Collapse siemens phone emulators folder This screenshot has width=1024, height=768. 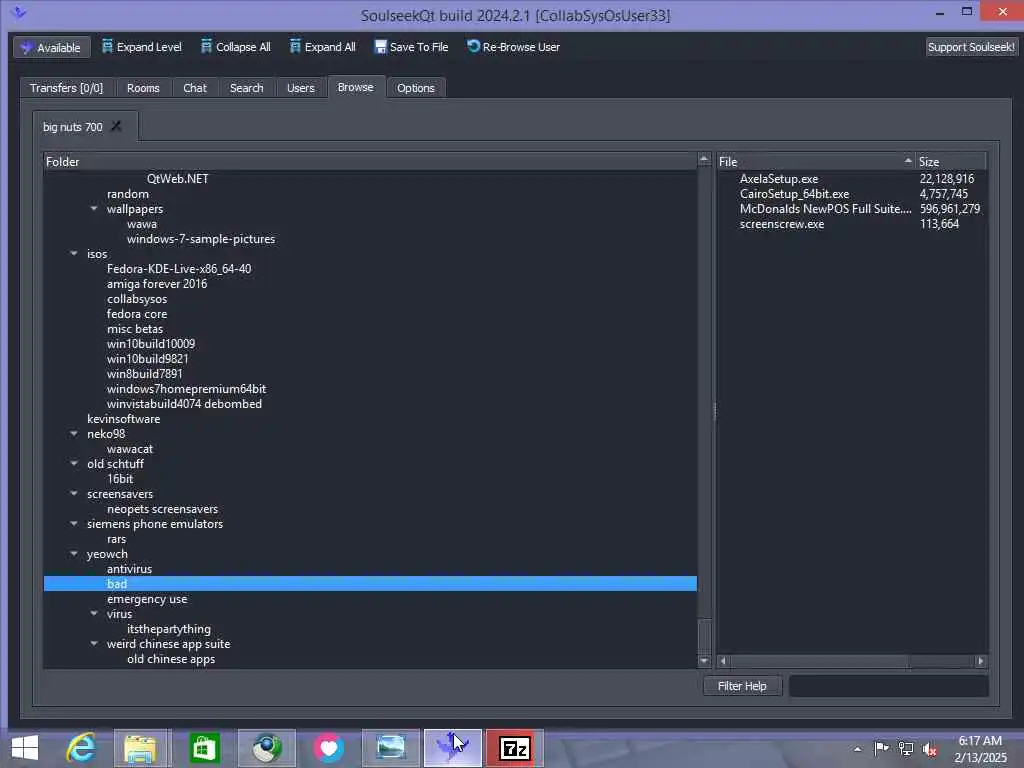pyautogui.click(x=74, y=524)
